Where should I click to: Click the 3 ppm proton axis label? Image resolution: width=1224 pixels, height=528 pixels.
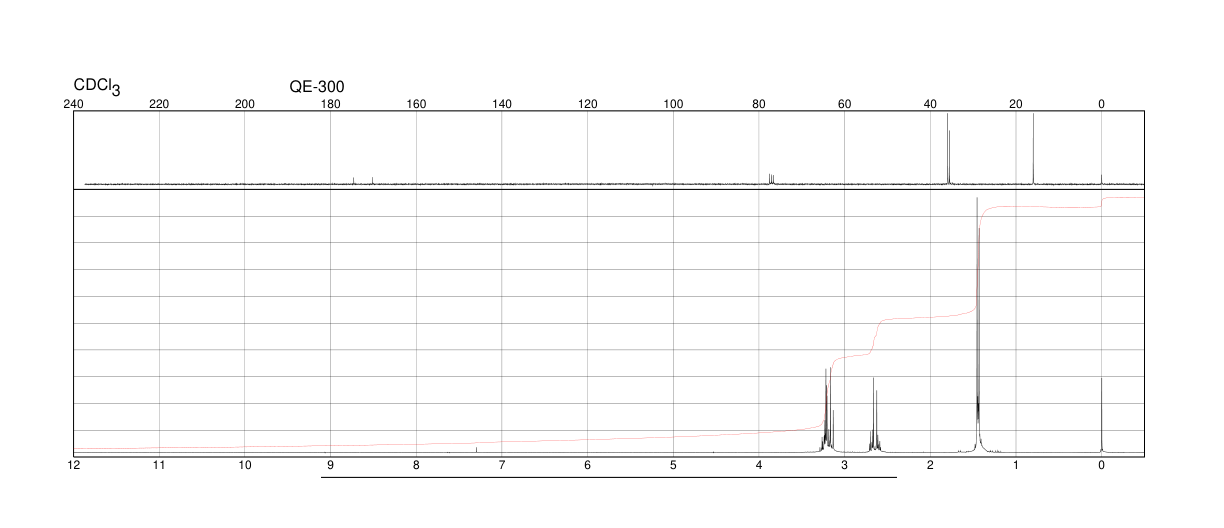844,466
